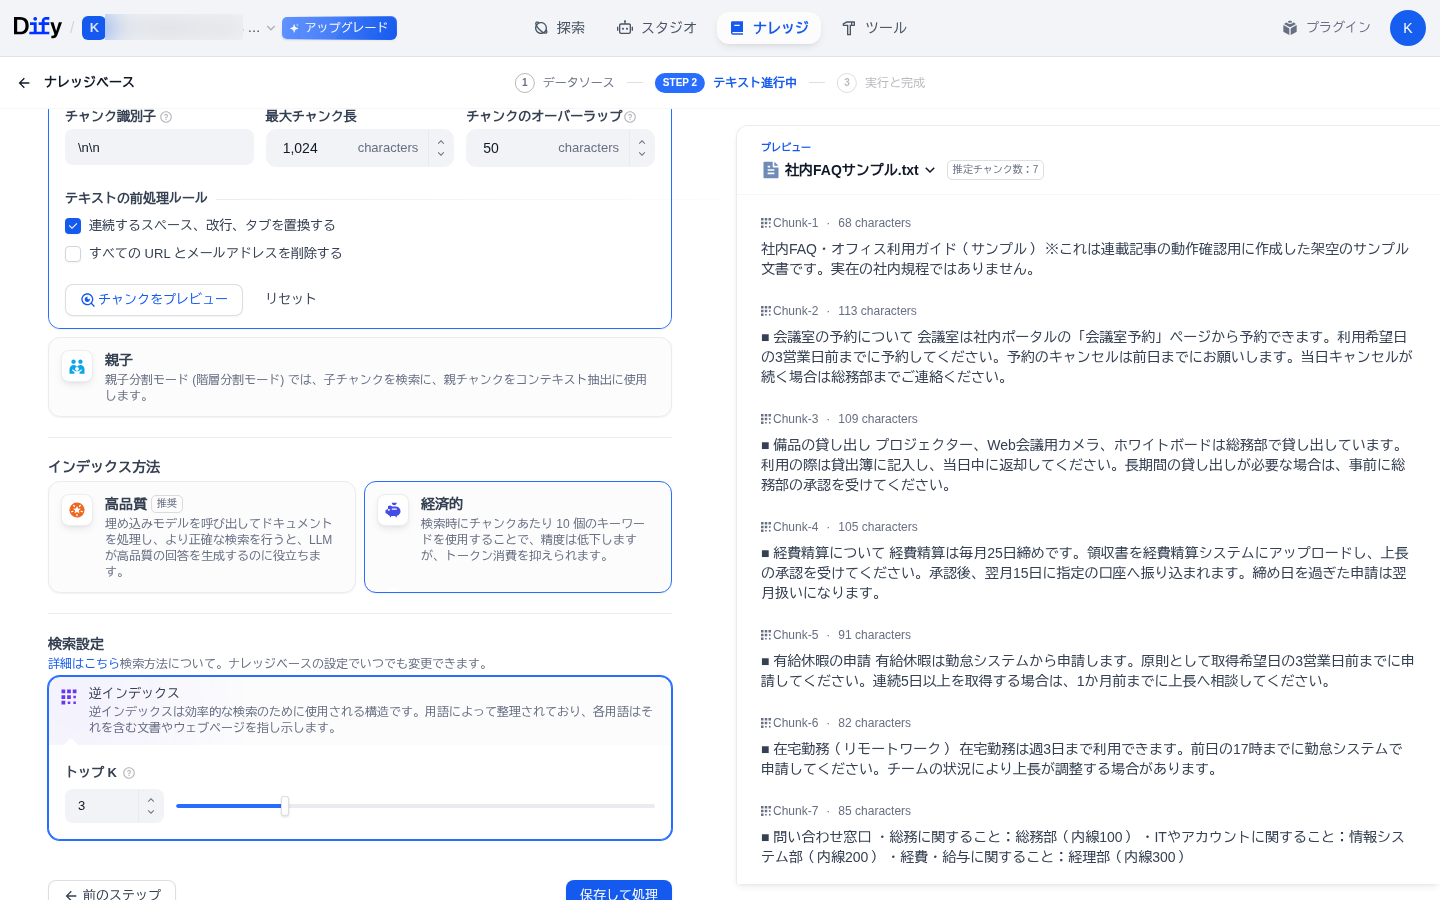The width and height of the screenshot is (1440, 900).
Task: Click the アップグレード button
Action: tap(339, 28)
